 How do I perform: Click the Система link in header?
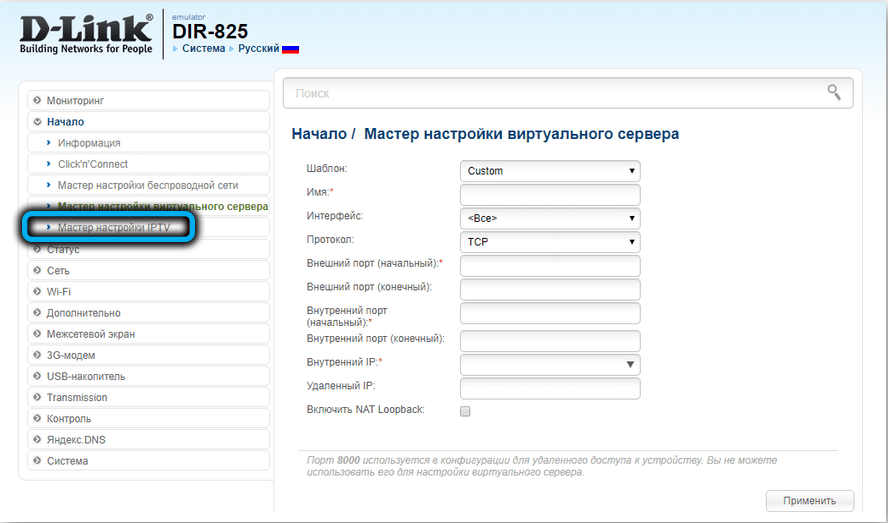tap(203, 49)
